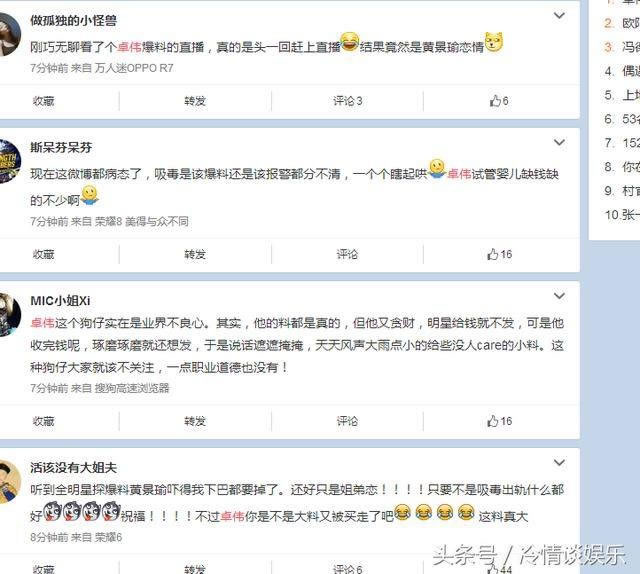
Task: Click 转发 under 斯呆芬呆芬's post
Action: pyautogui.click(x=195, y=254)
